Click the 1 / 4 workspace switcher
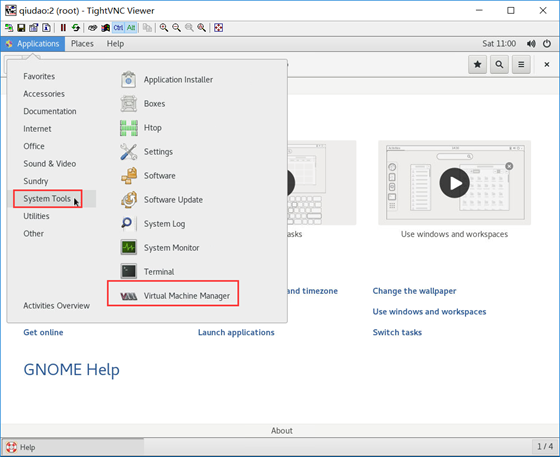The image size is (560, 457). pyautogui.click(x=545, y=447)
